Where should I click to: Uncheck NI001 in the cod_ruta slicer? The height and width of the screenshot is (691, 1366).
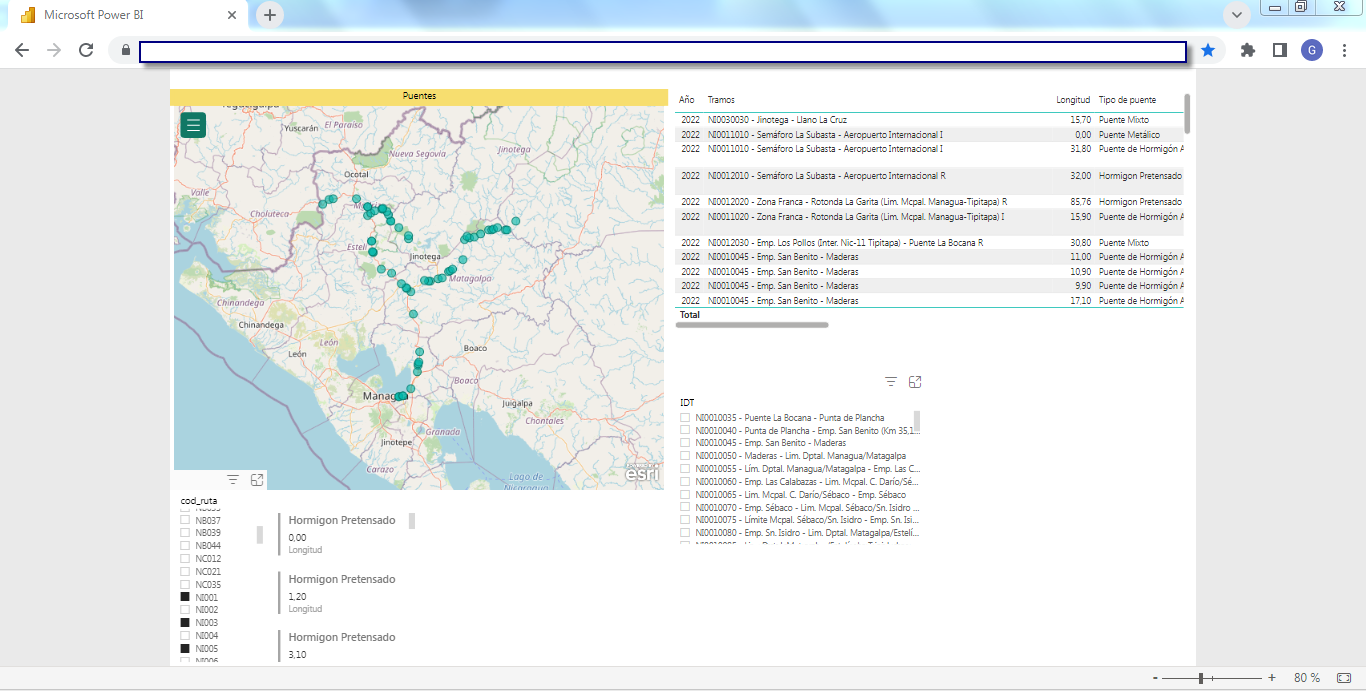pyautogui.click(x=185, y=597)
